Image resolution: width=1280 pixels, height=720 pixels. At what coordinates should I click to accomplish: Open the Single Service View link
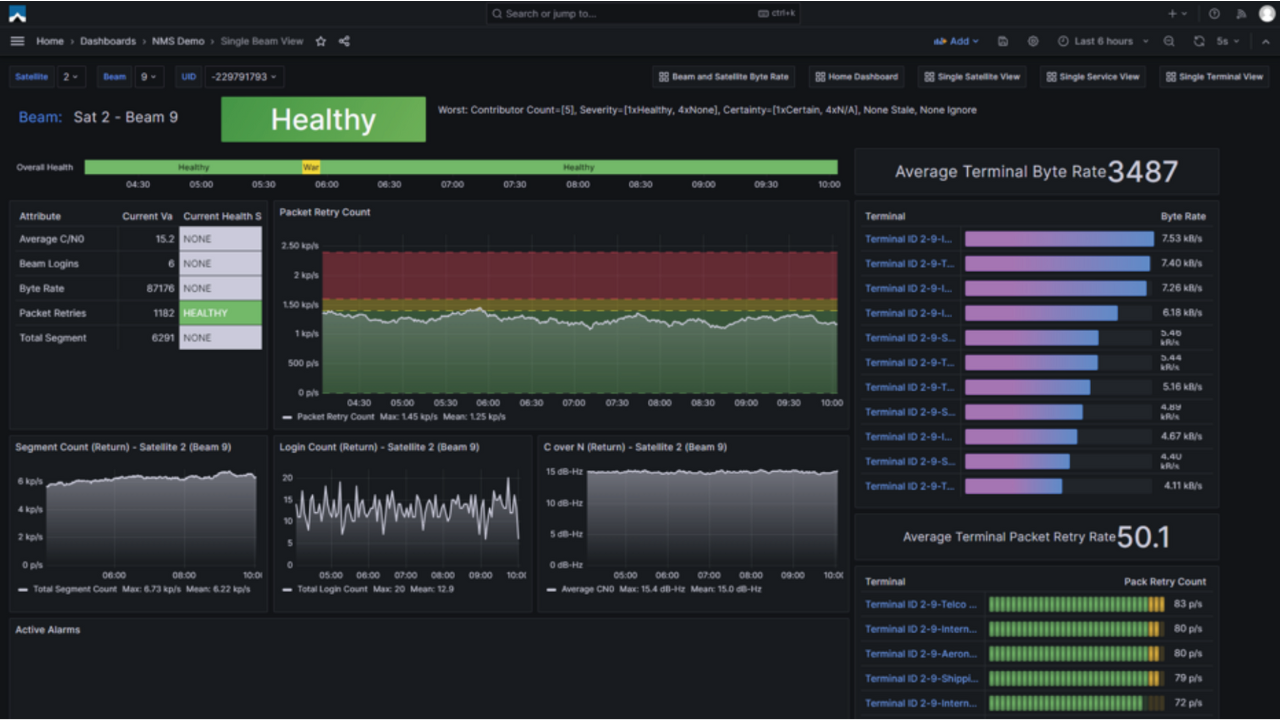click(1092, 77)
